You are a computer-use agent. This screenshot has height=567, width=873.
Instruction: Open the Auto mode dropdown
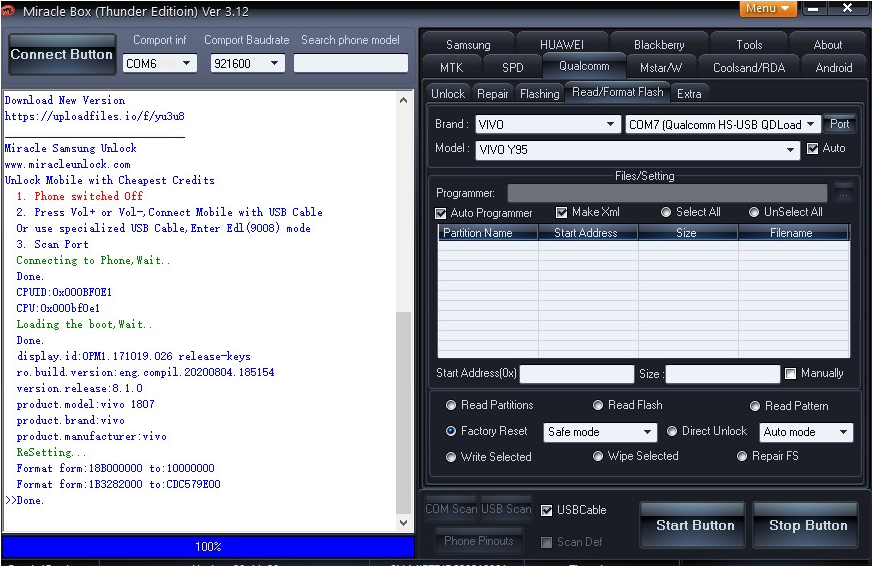click(806, 432)
